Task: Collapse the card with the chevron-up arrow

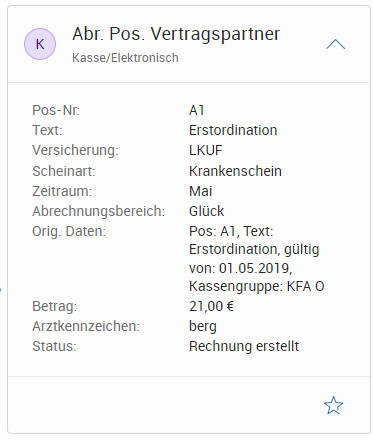Action: coord(335,44)
